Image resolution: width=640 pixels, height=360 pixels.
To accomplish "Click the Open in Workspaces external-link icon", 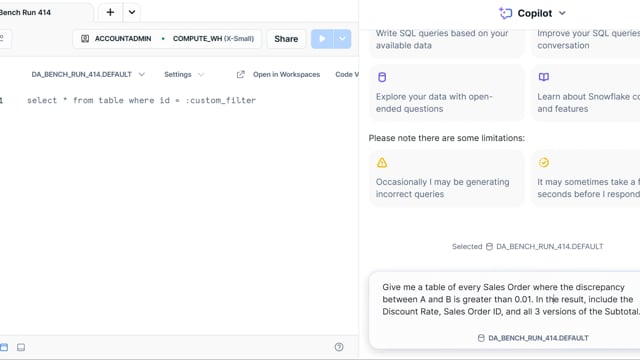I will 241,74.
